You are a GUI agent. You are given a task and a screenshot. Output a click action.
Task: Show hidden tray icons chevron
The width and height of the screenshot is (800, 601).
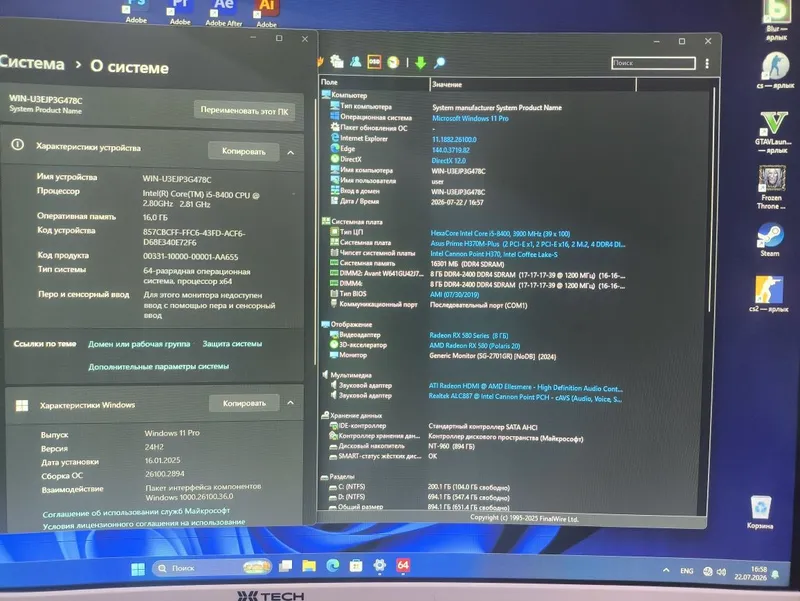pyautogui.click(x=666, y=570)
